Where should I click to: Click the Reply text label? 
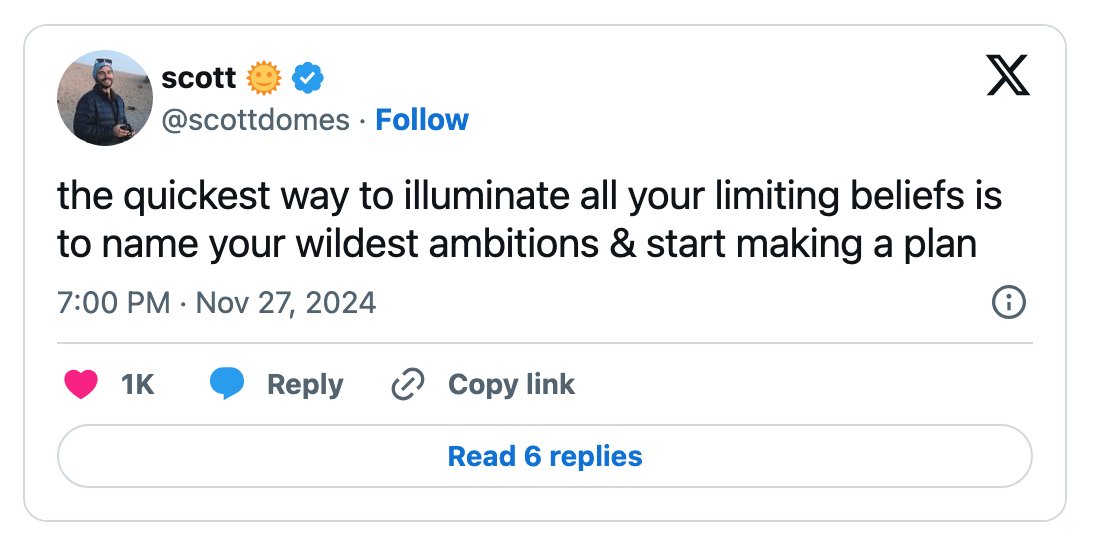click(305, 385)
